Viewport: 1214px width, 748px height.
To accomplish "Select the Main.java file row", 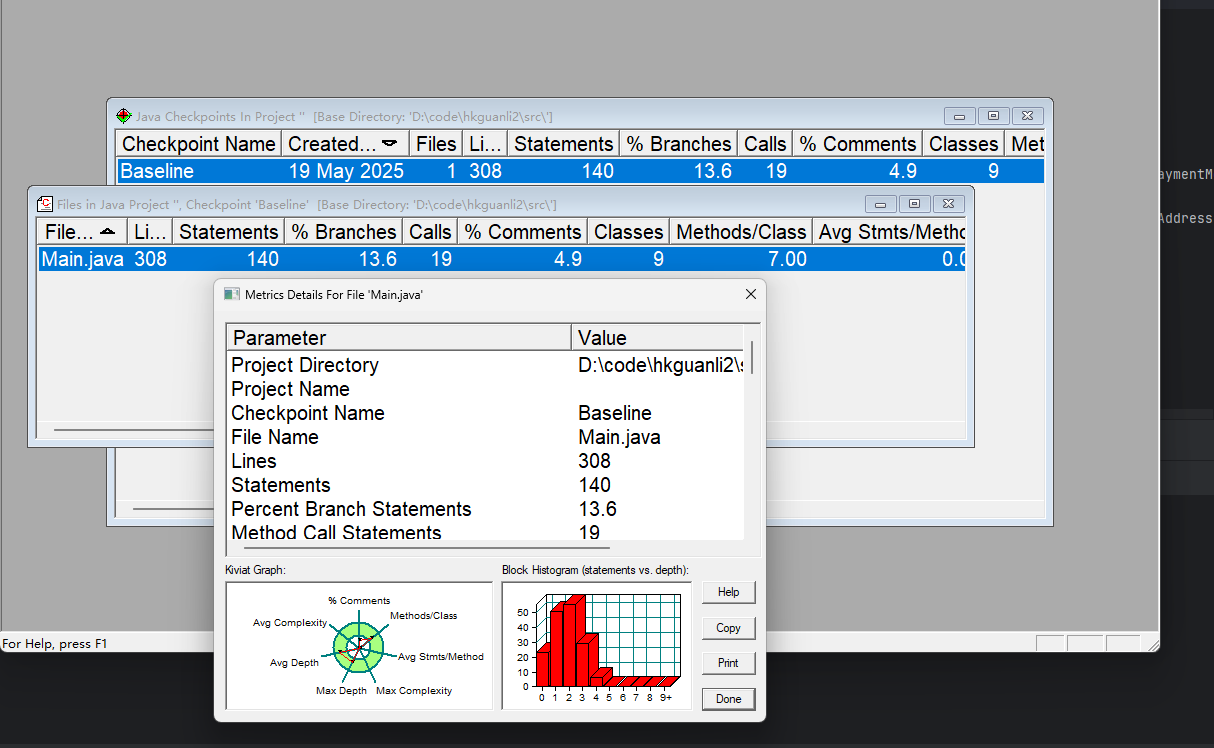I will [502, 259].
